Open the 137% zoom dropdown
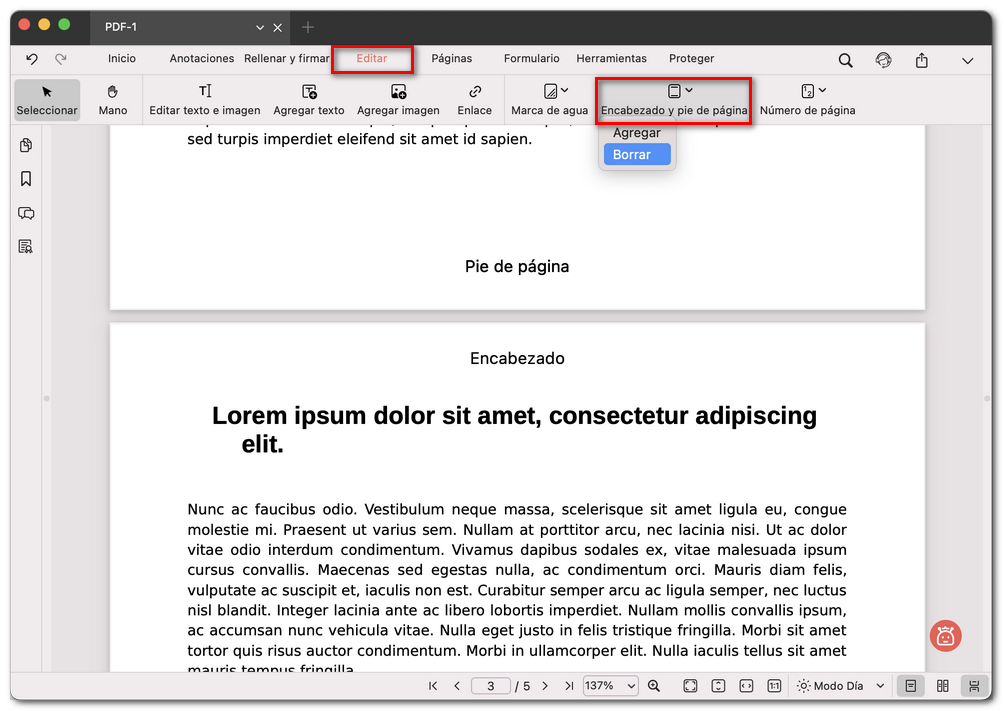This screenshot has height=711, width=1004. pyautogui.click(x=610, y=686)
